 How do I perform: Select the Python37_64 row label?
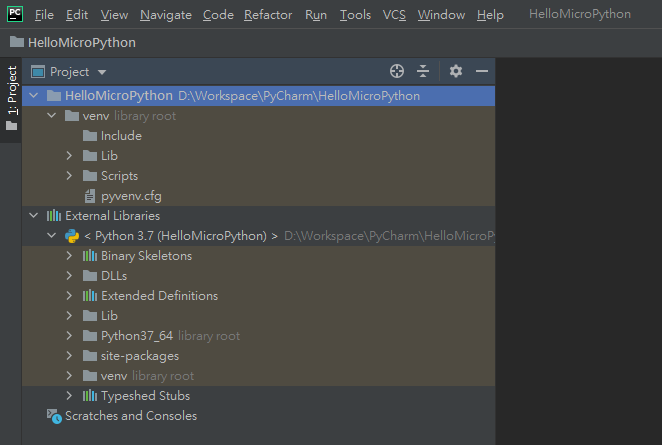pos(137,336)
